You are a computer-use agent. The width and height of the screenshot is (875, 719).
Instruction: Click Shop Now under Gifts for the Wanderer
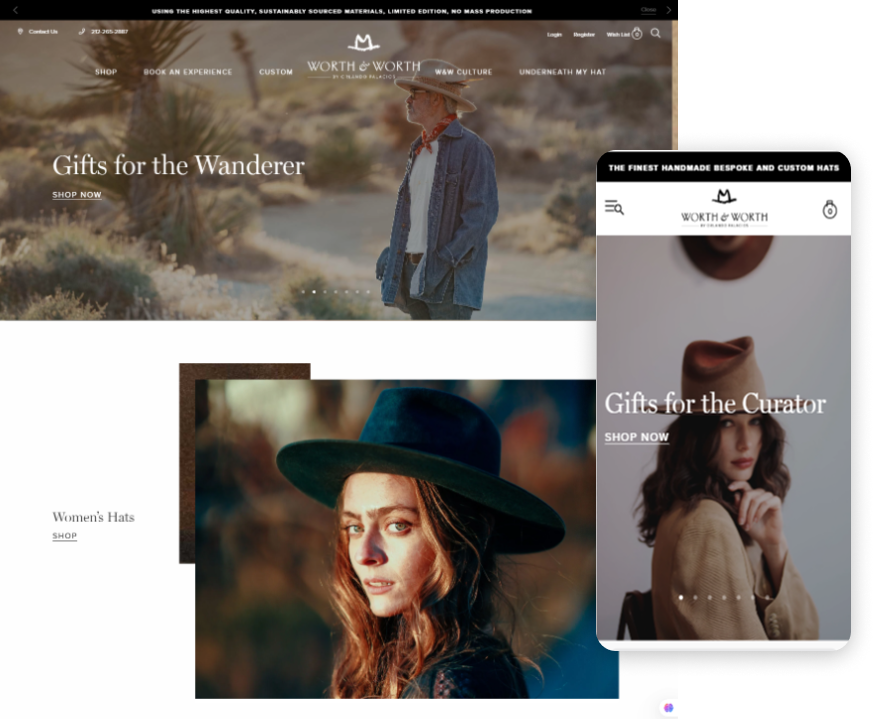[x=77, y=195]
